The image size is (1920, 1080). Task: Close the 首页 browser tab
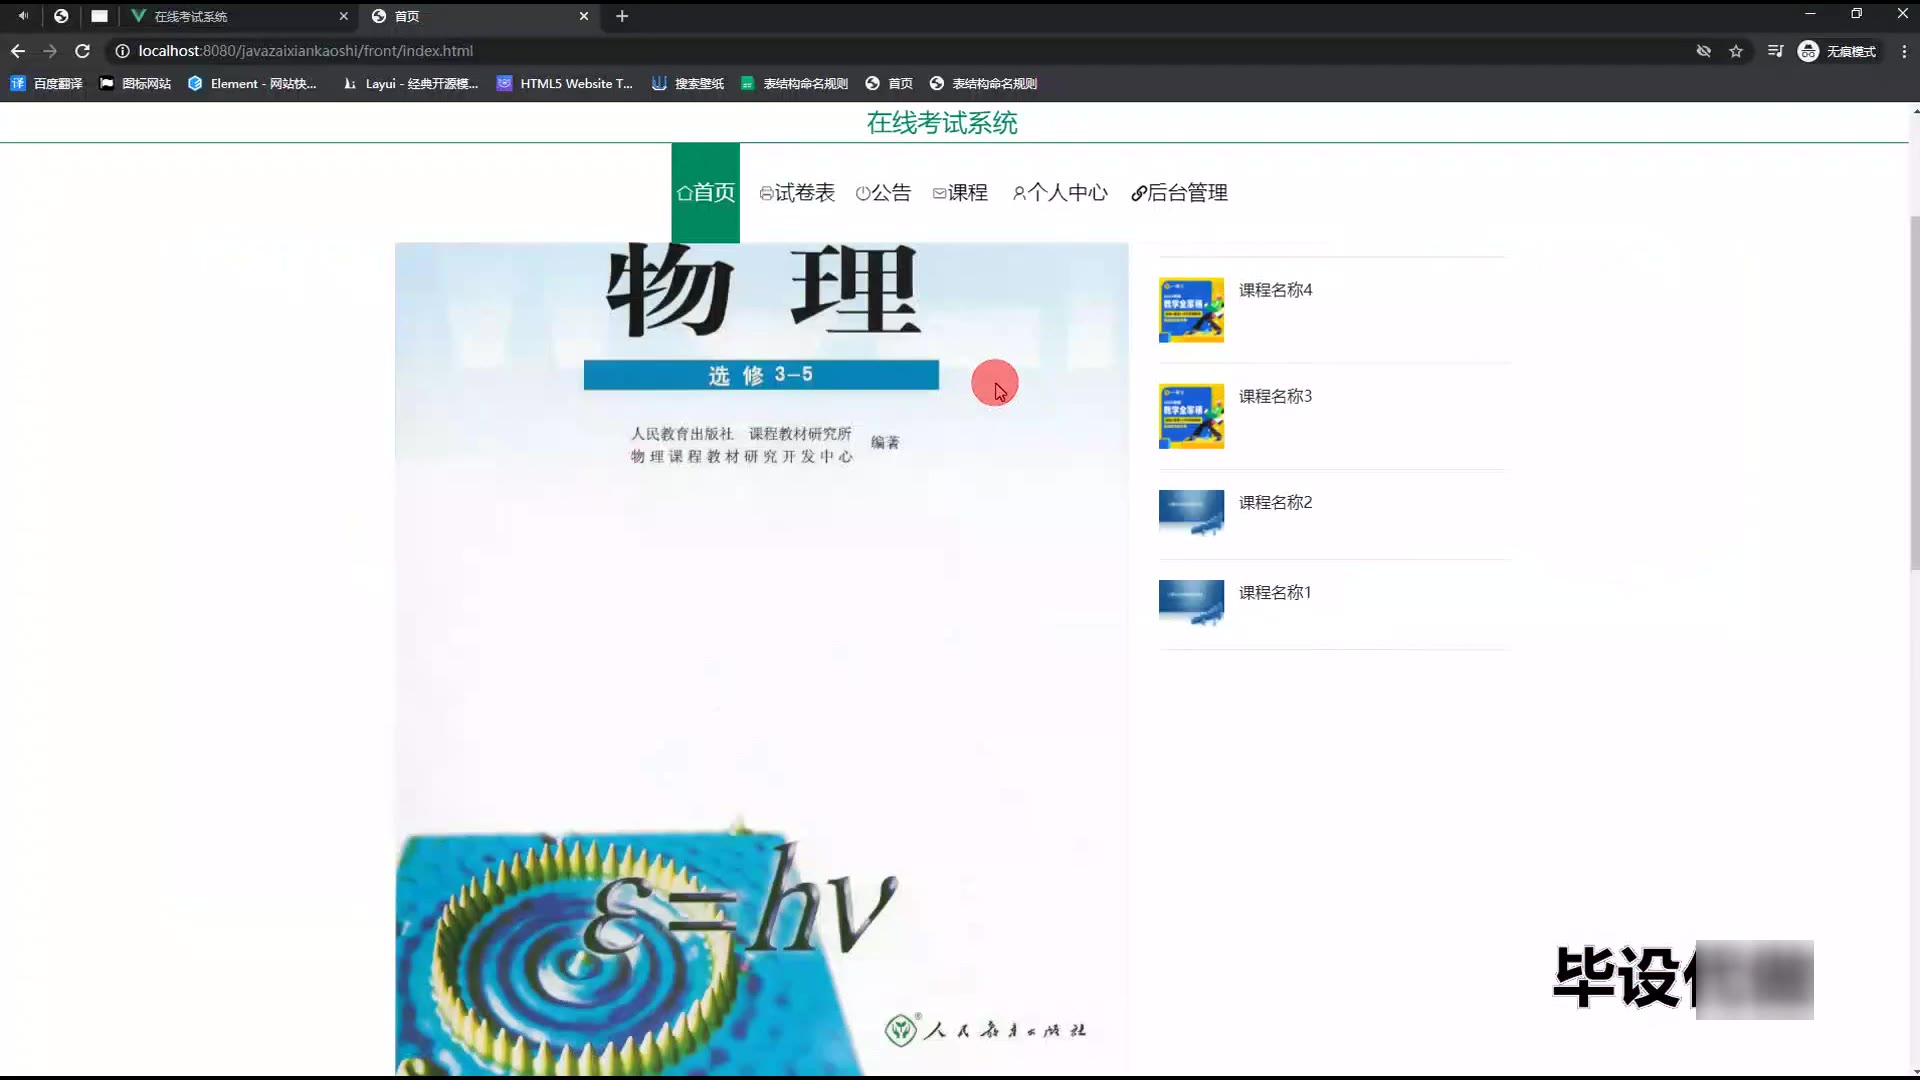[x=584, y=16]
